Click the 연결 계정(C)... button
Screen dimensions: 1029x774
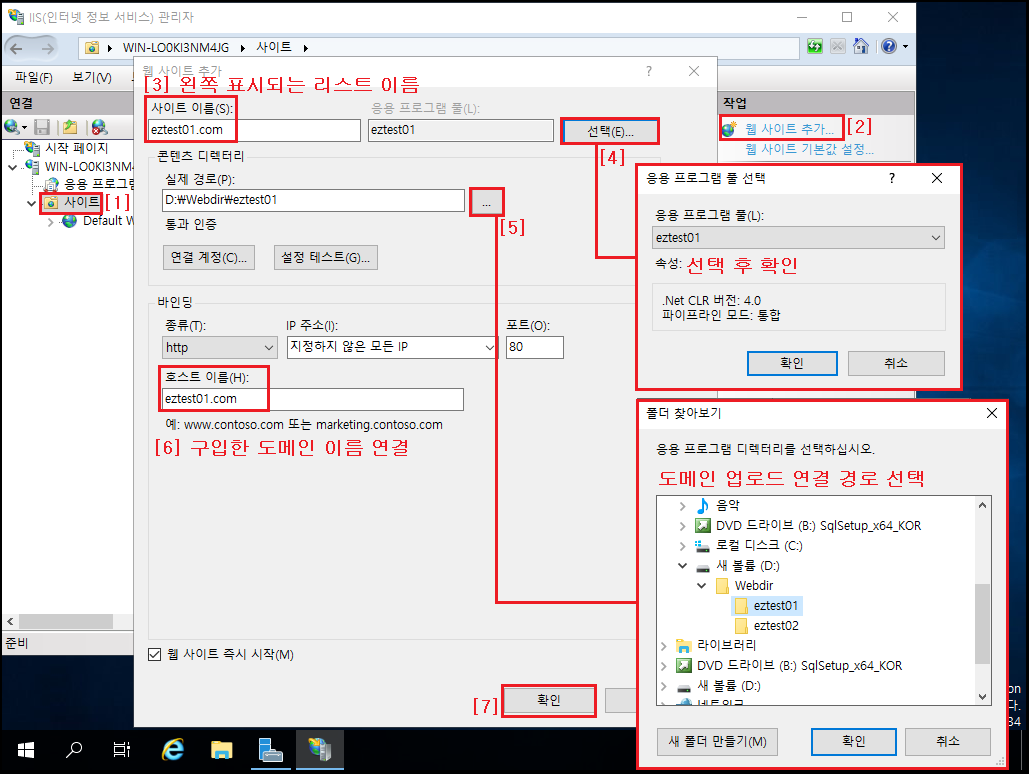click(209, 257)
